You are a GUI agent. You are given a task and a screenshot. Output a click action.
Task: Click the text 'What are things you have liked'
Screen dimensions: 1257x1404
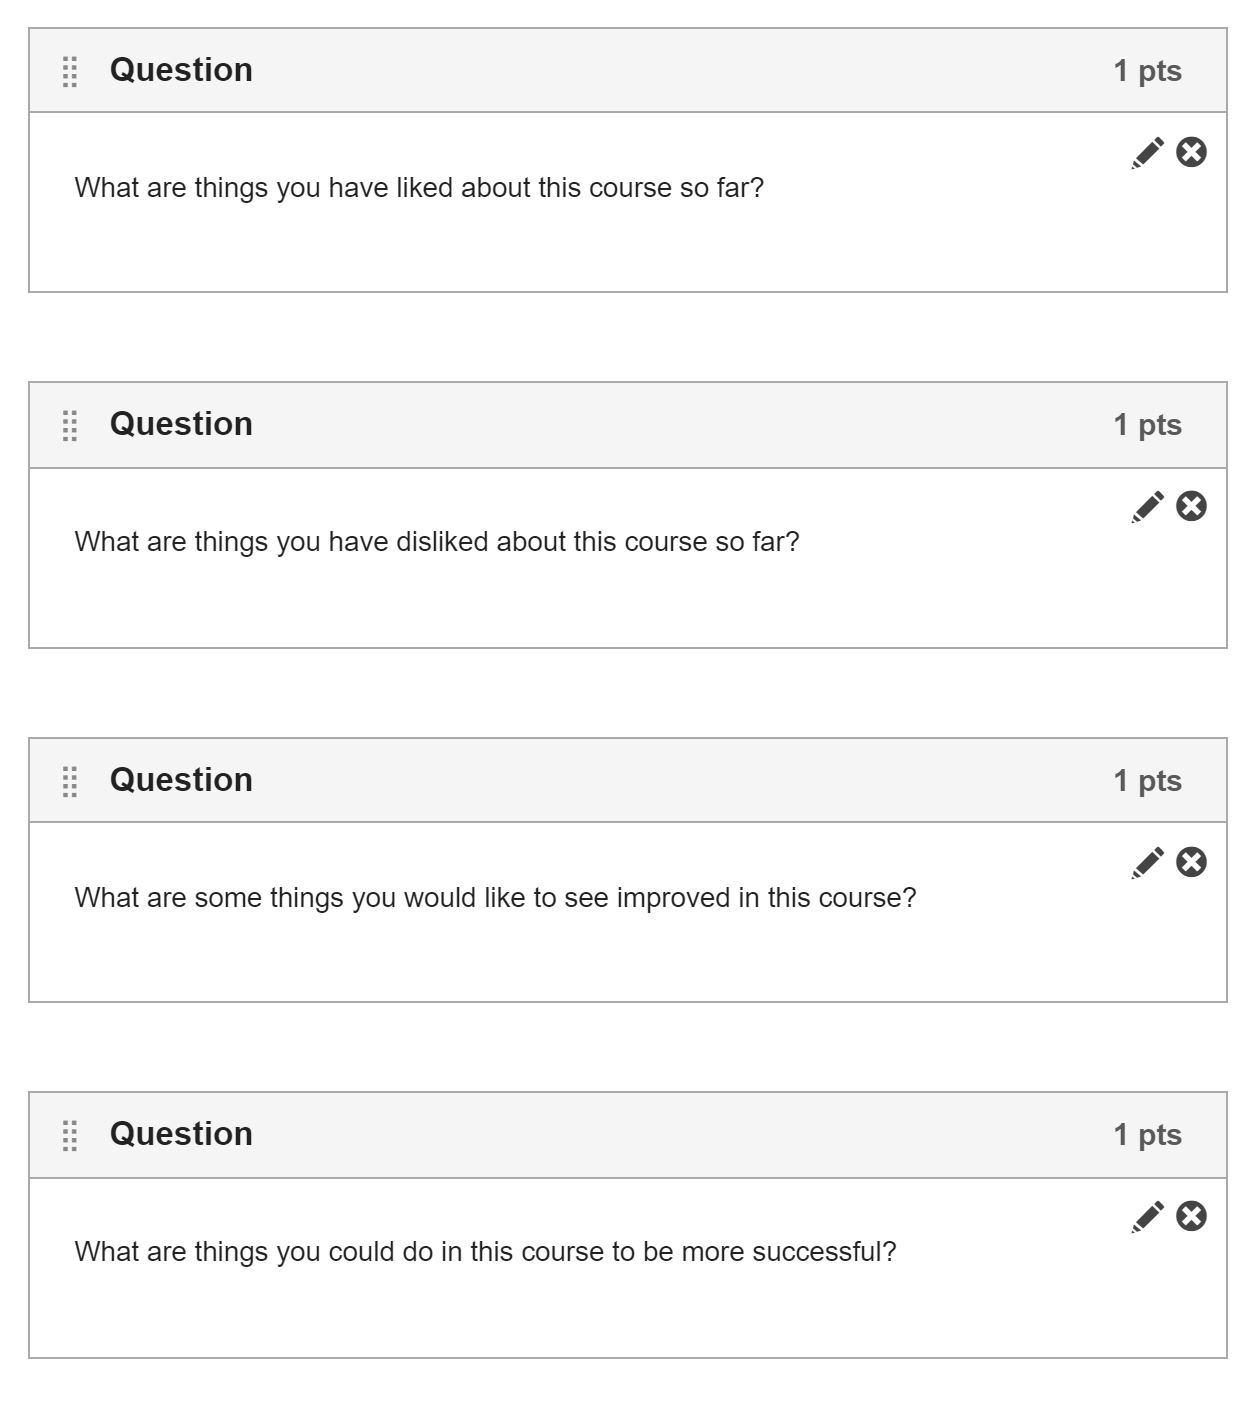point(418,188)
